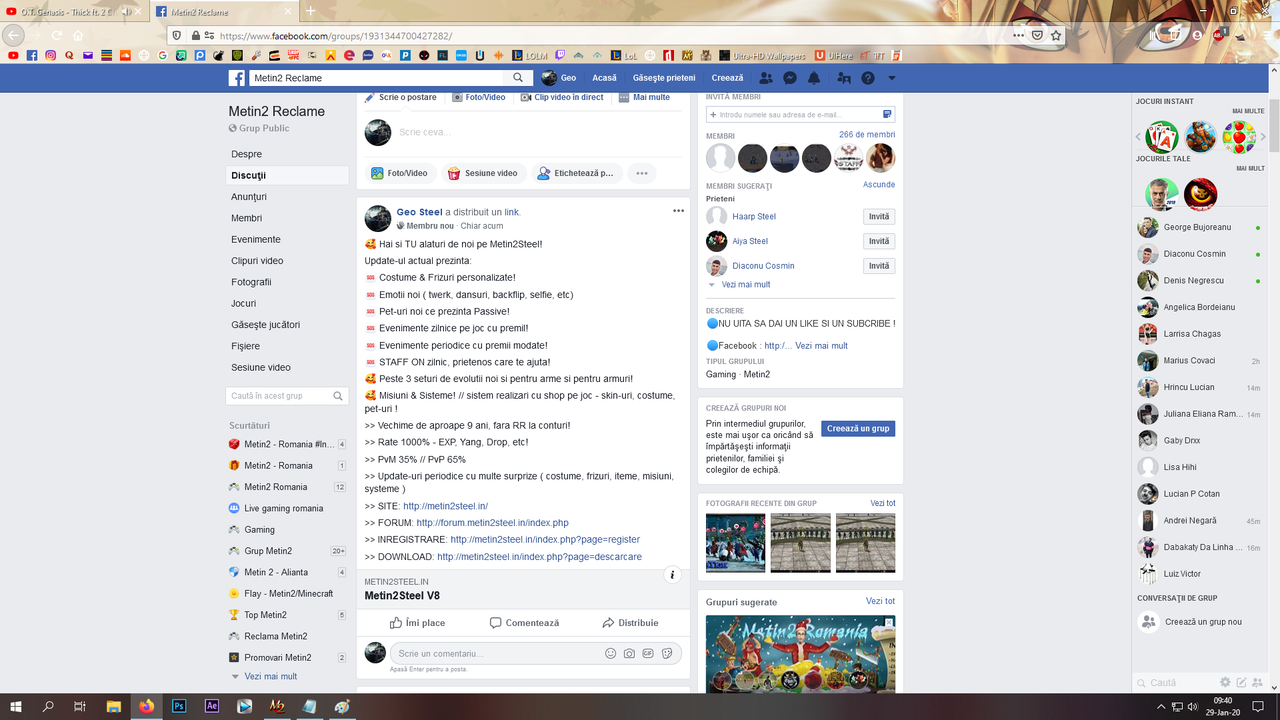Open the metin2steel.in forum link

pos(492,523)
